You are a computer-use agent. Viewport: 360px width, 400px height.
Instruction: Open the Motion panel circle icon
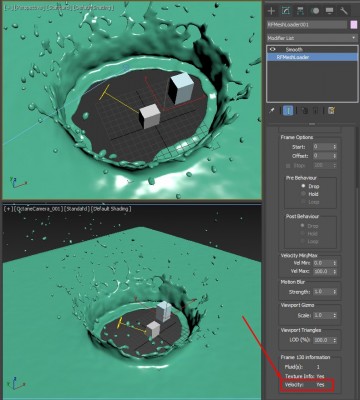[x=315, y=11]
